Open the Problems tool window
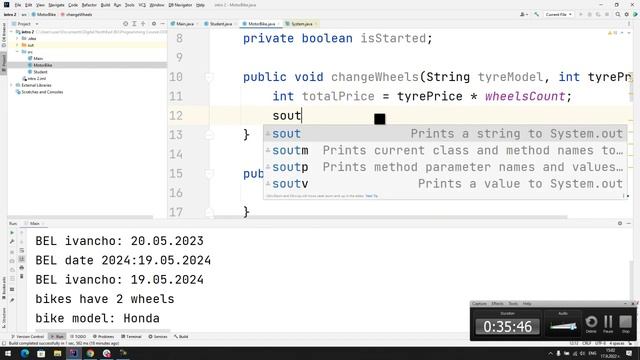Image resolution: width=640 pixels, height=360 pixels. (103, 336)
